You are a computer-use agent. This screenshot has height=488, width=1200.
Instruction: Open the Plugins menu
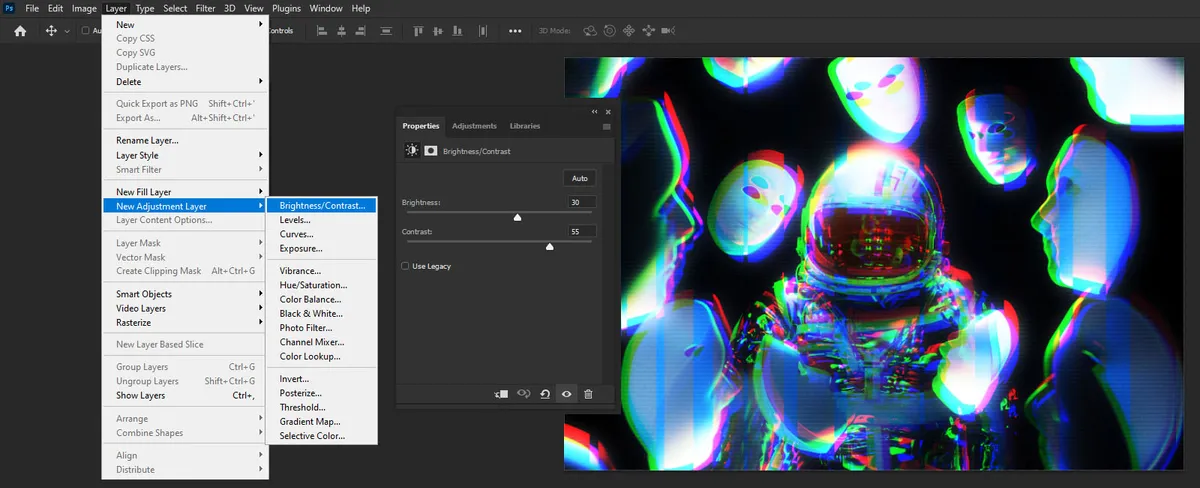(287, 8)
